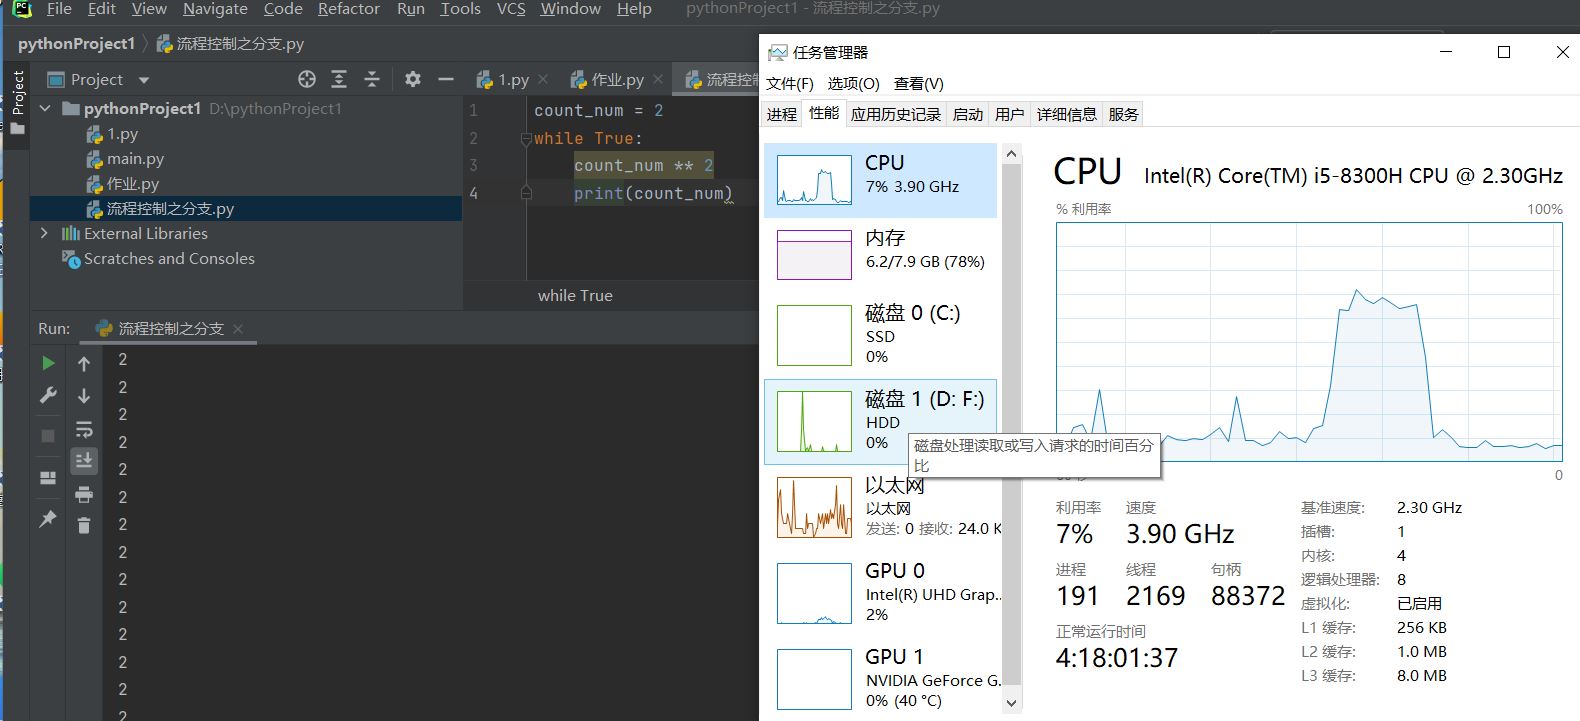Click Collapse All in Project panel toolbar
Screen dimensions: 1580x721
click(x=372, y=79)
